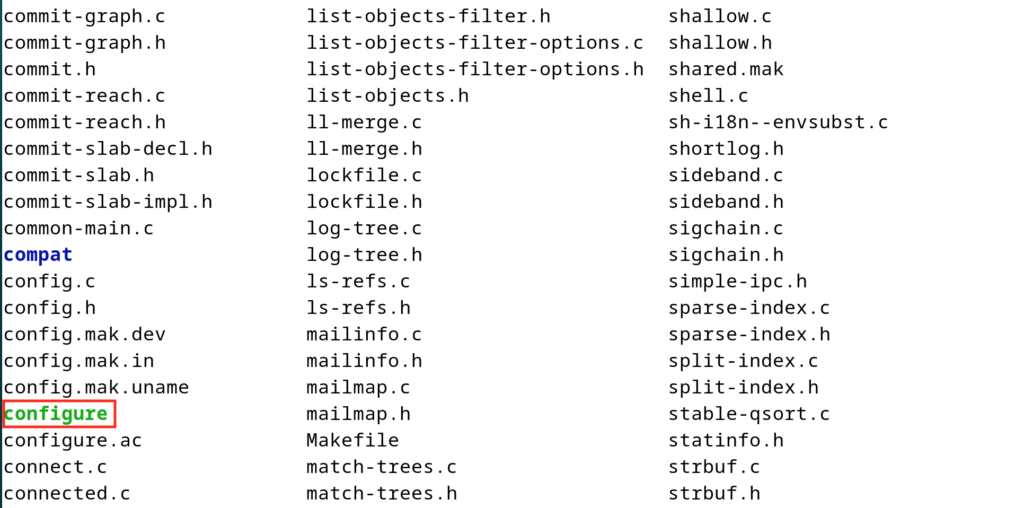Select the shell.c file name
The image size is (1024, 508).
point(708,96)
